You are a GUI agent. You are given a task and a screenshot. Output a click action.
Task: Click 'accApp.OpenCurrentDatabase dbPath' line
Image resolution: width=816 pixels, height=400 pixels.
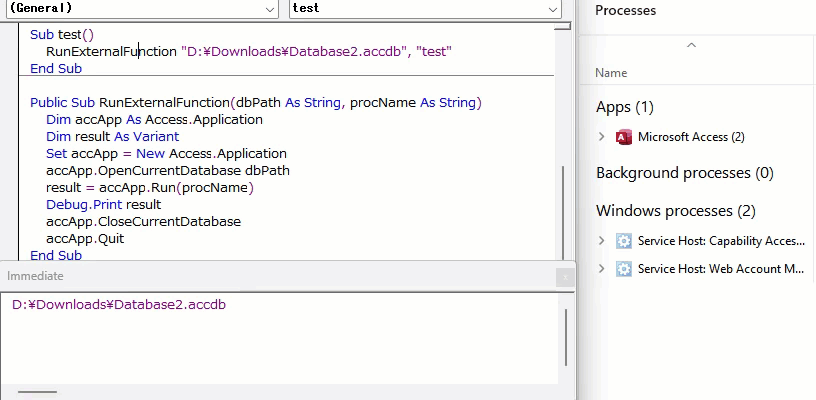pyautogui.click(x=168, y=171)
